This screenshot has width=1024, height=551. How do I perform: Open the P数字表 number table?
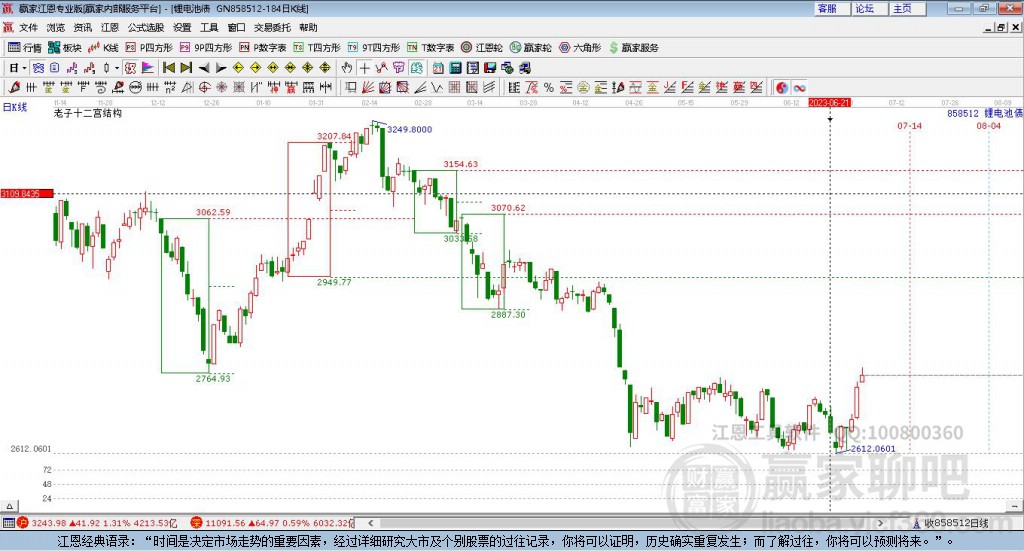[263, 48]
